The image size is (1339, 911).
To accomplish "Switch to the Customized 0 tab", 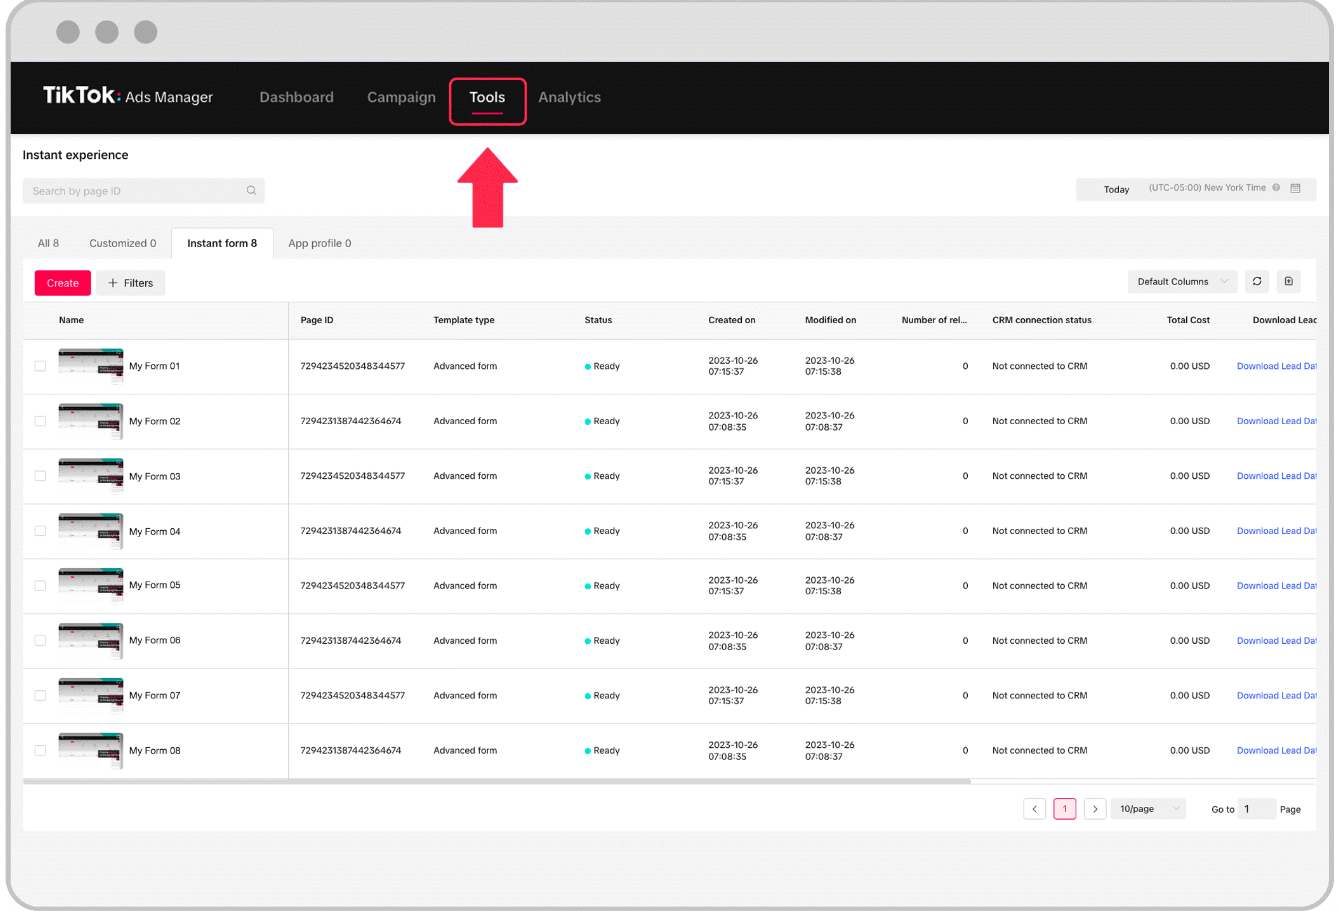I will click(x=123, y=243).
